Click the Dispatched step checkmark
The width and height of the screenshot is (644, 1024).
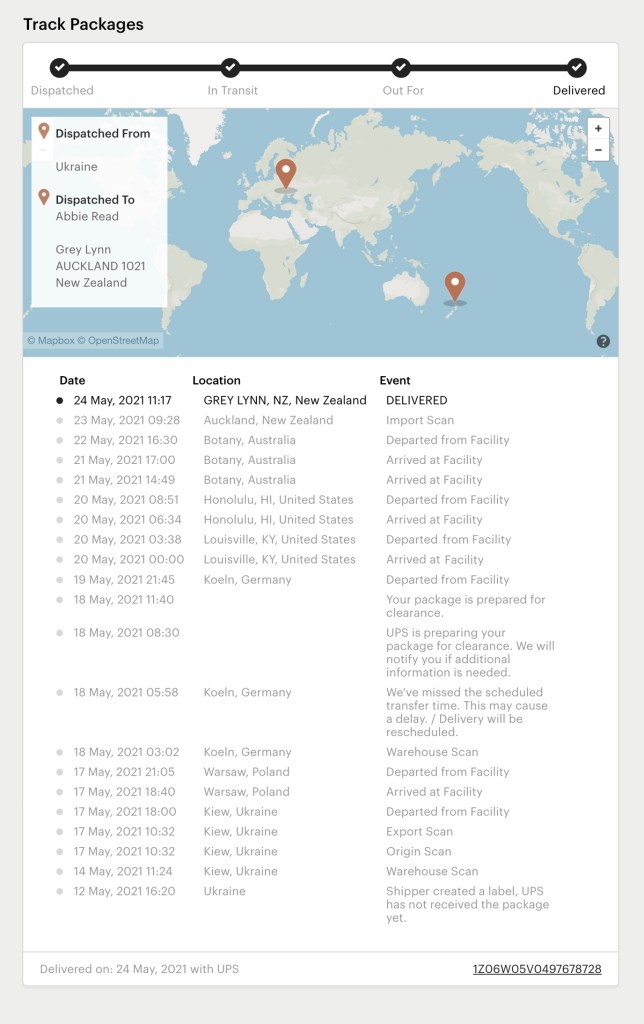(60, 68)
